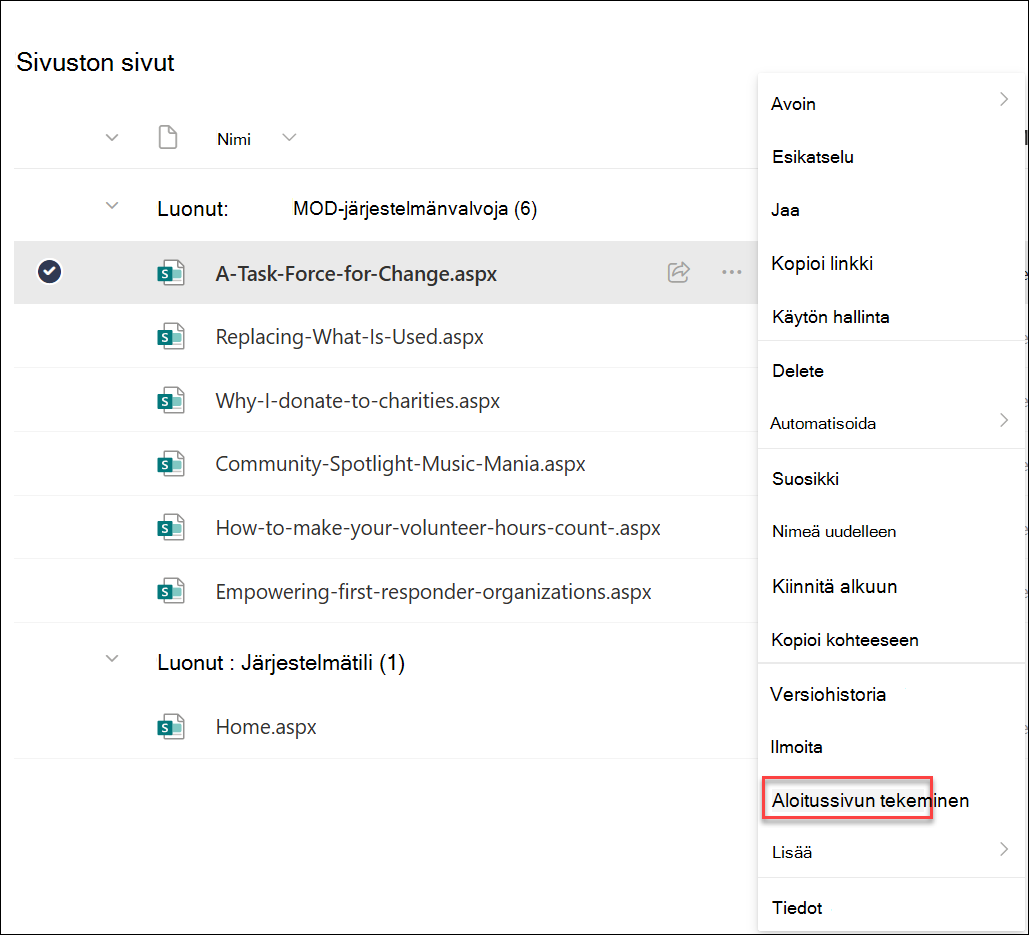Open Home.aspx file link
Image resolution: width=1029 pixels, height=935 pixels.
(x=266, y=727)
